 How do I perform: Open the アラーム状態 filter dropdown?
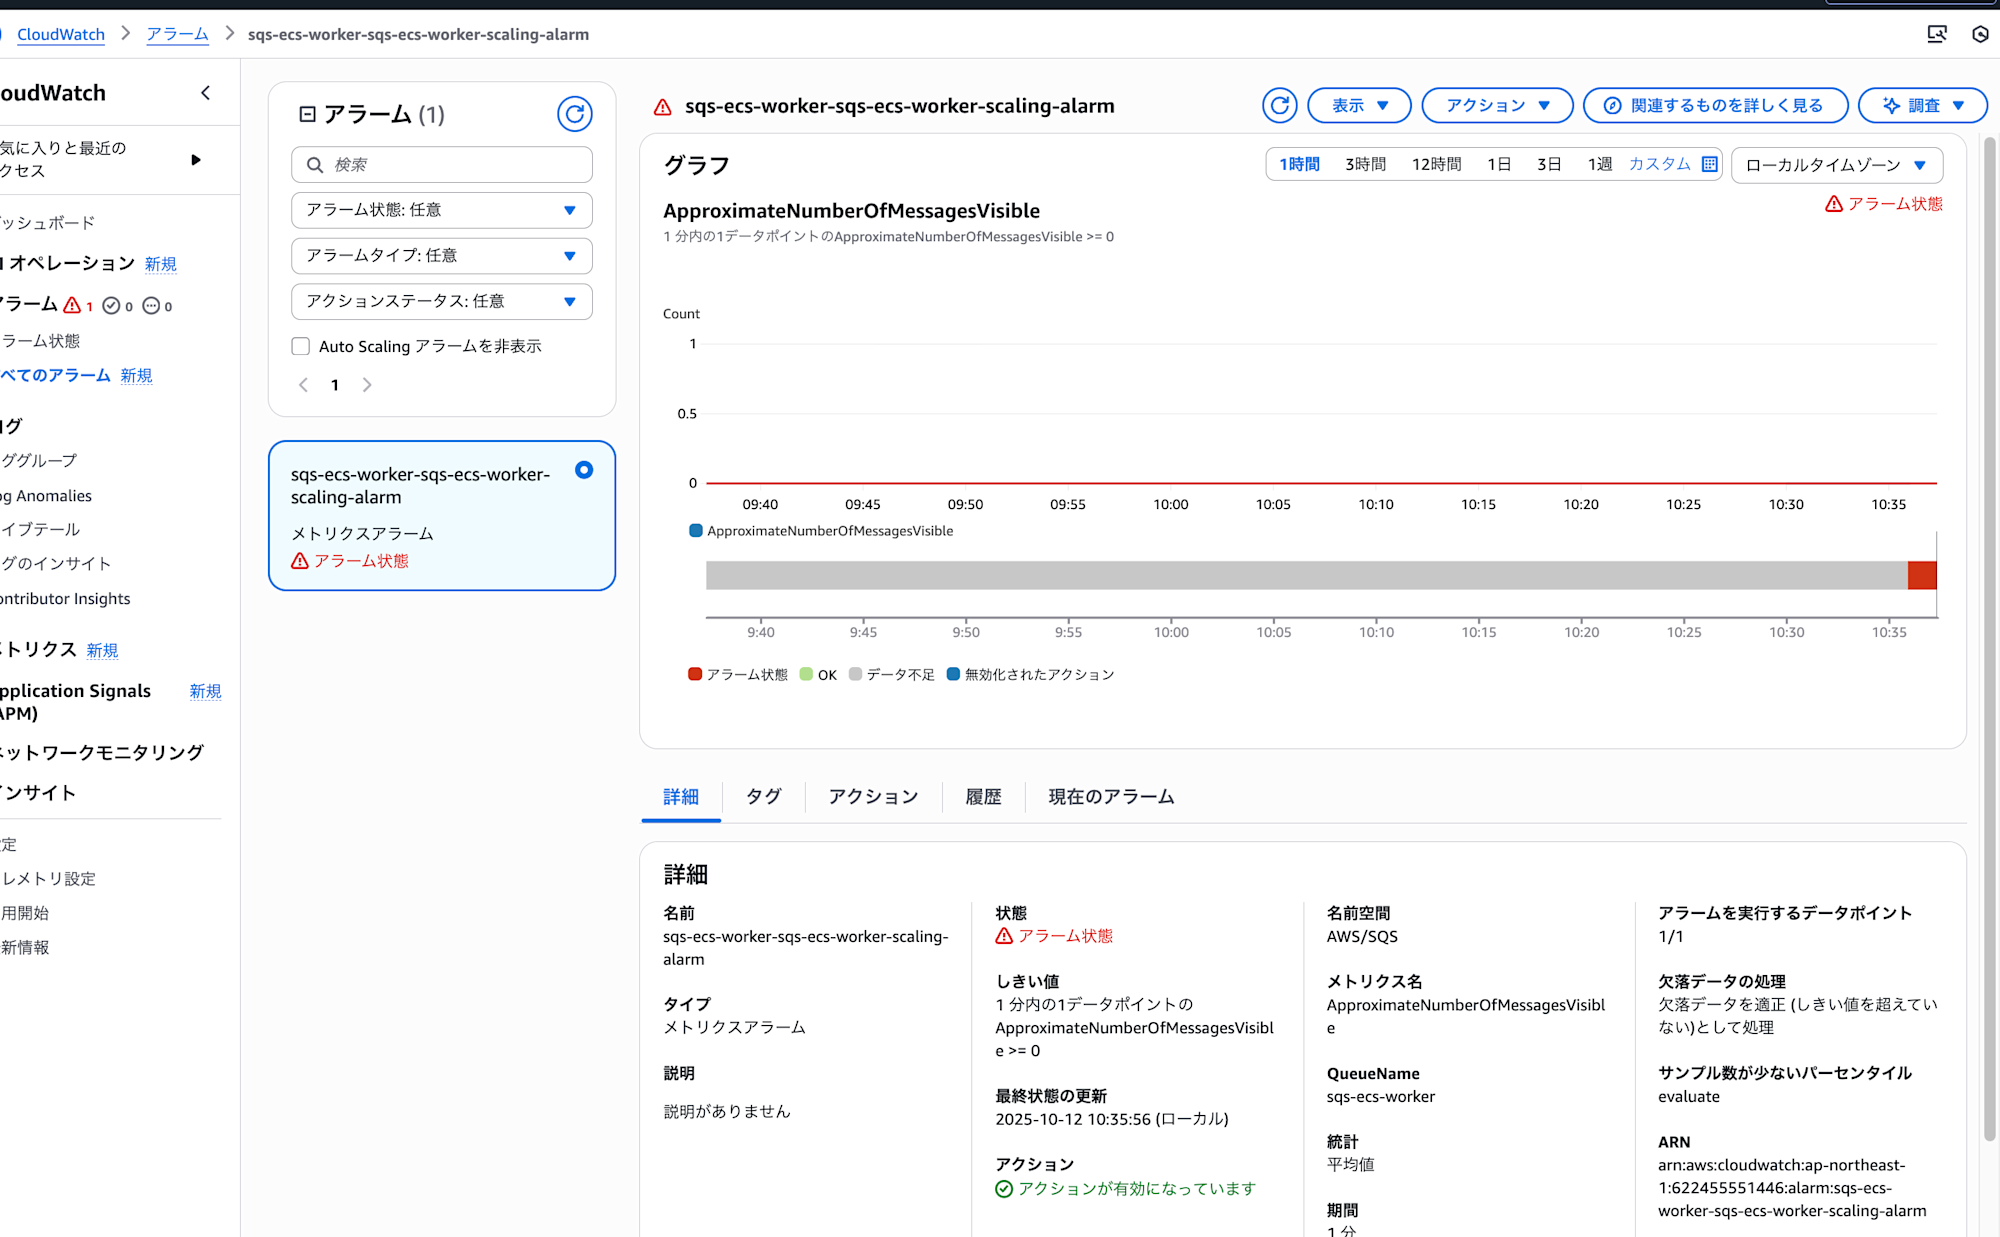441,210
